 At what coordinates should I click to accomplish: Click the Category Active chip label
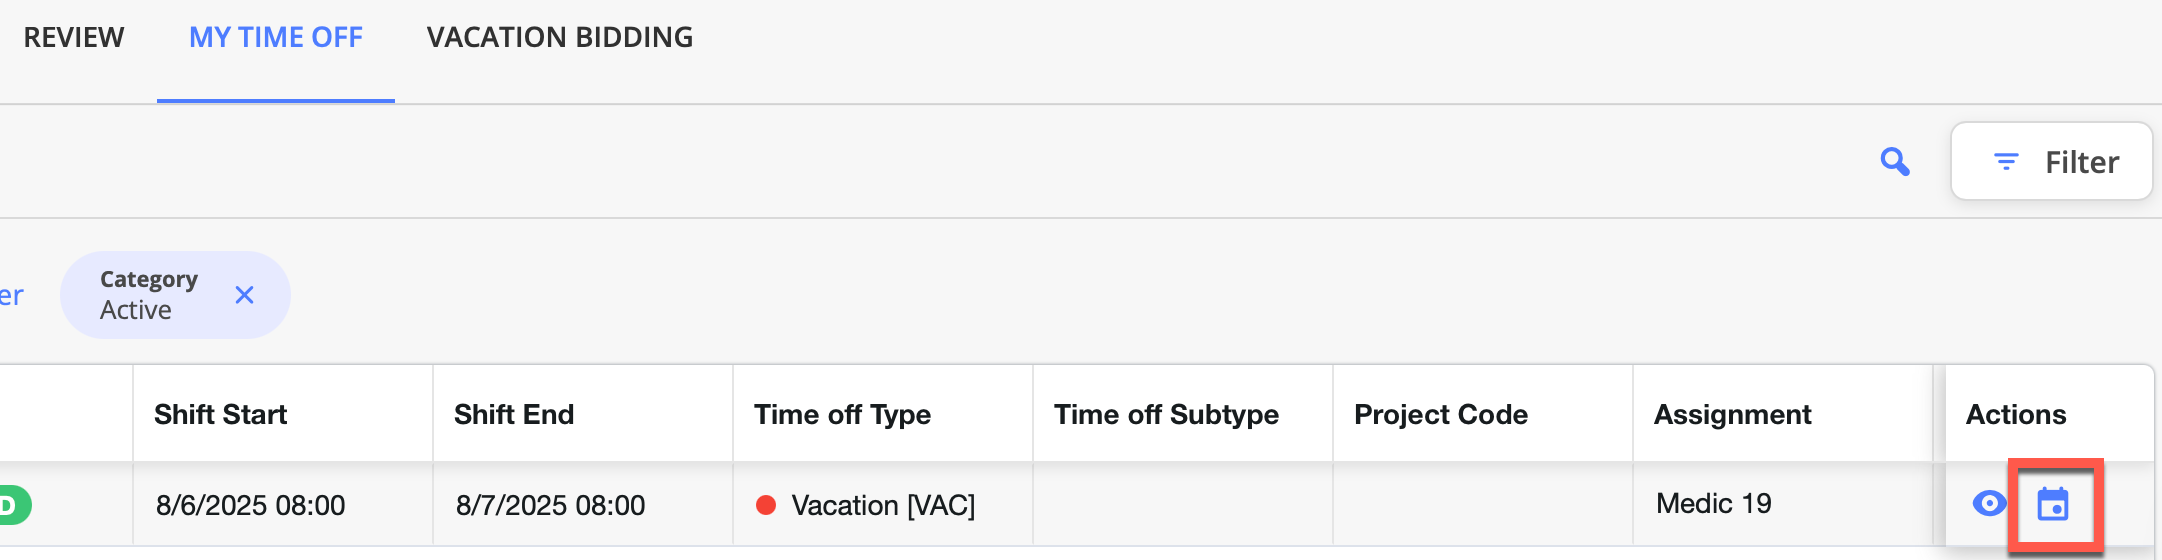click(149, 295)
